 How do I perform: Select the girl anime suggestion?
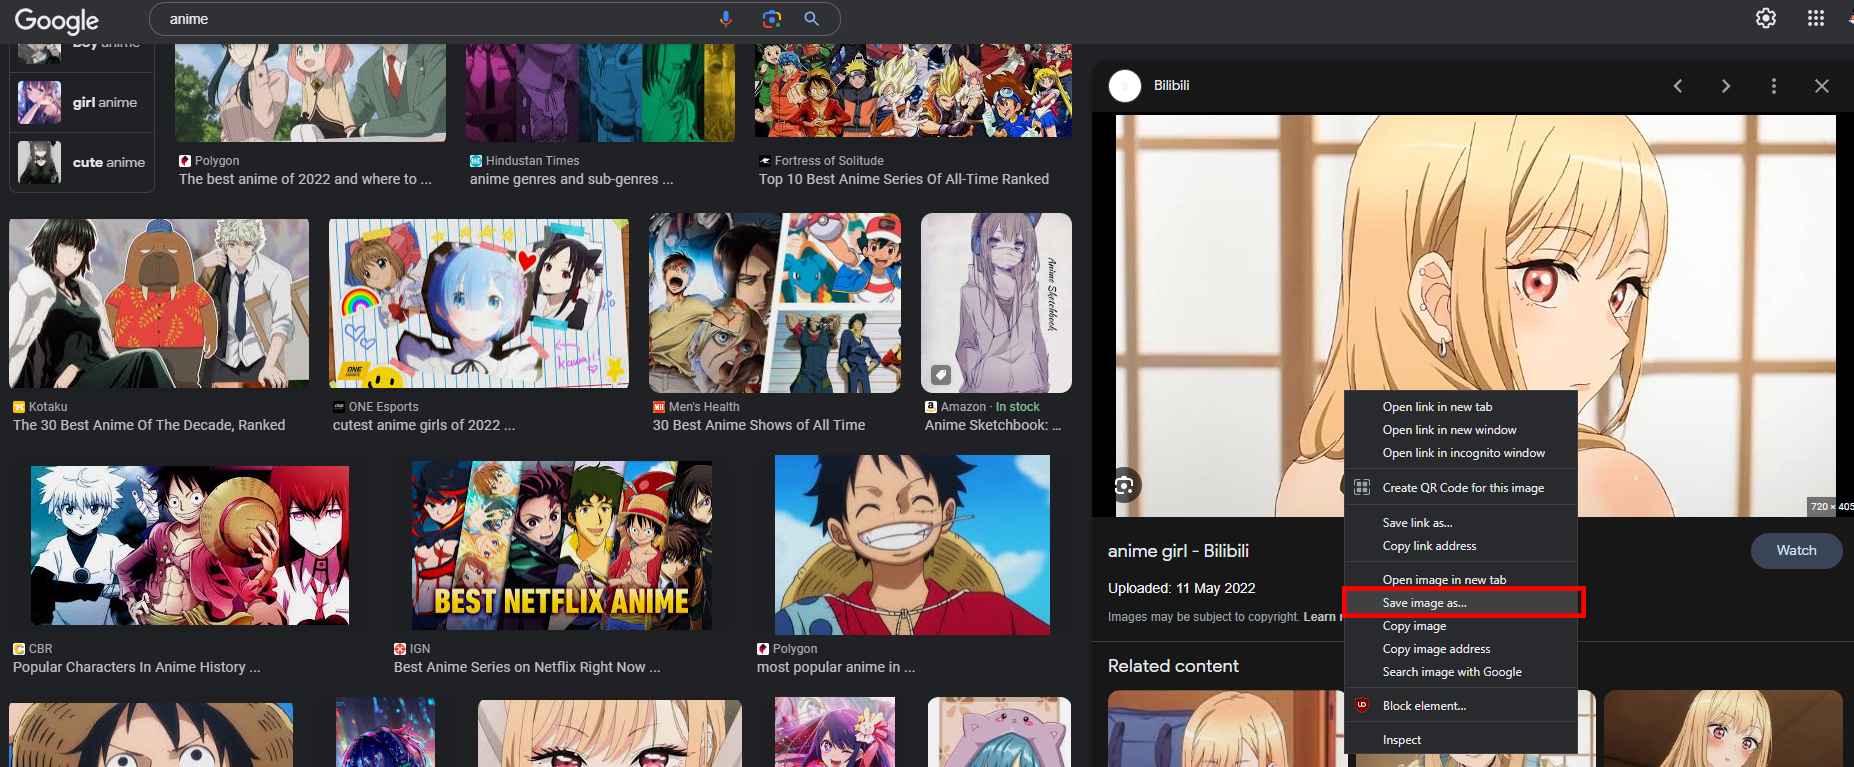point(82,102)
